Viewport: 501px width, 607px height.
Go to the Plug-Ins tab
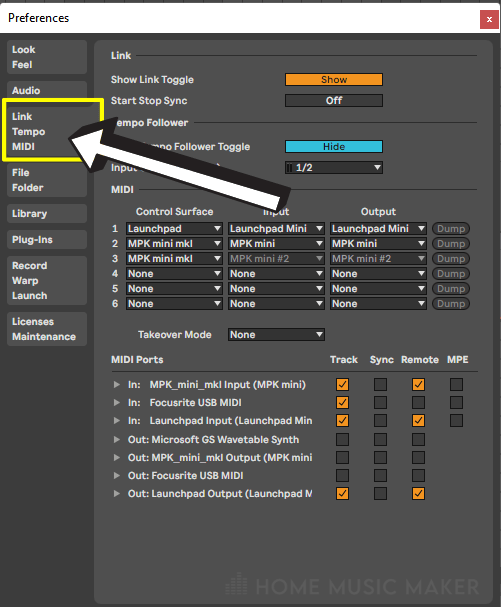[47, 239]
